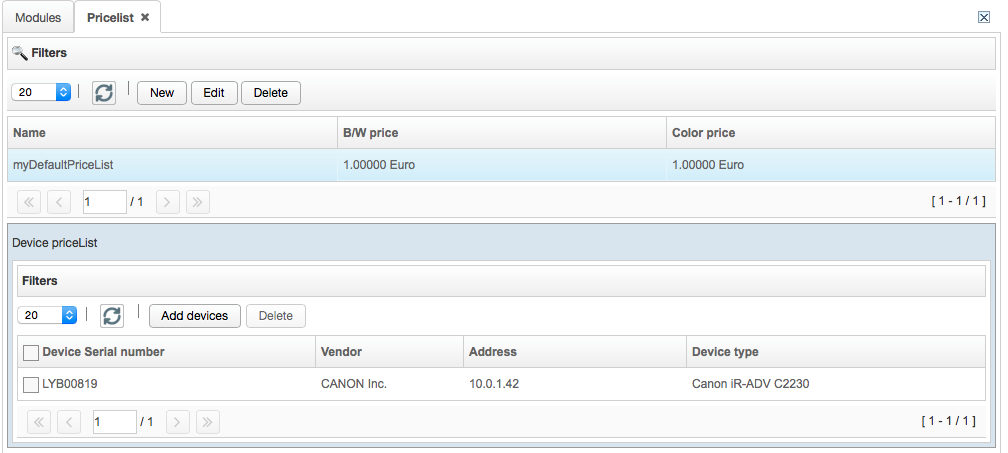Switch to the Modules tab
This screenshot has height=453, width=1008.
pyautogui.click(x=38, y=17)
